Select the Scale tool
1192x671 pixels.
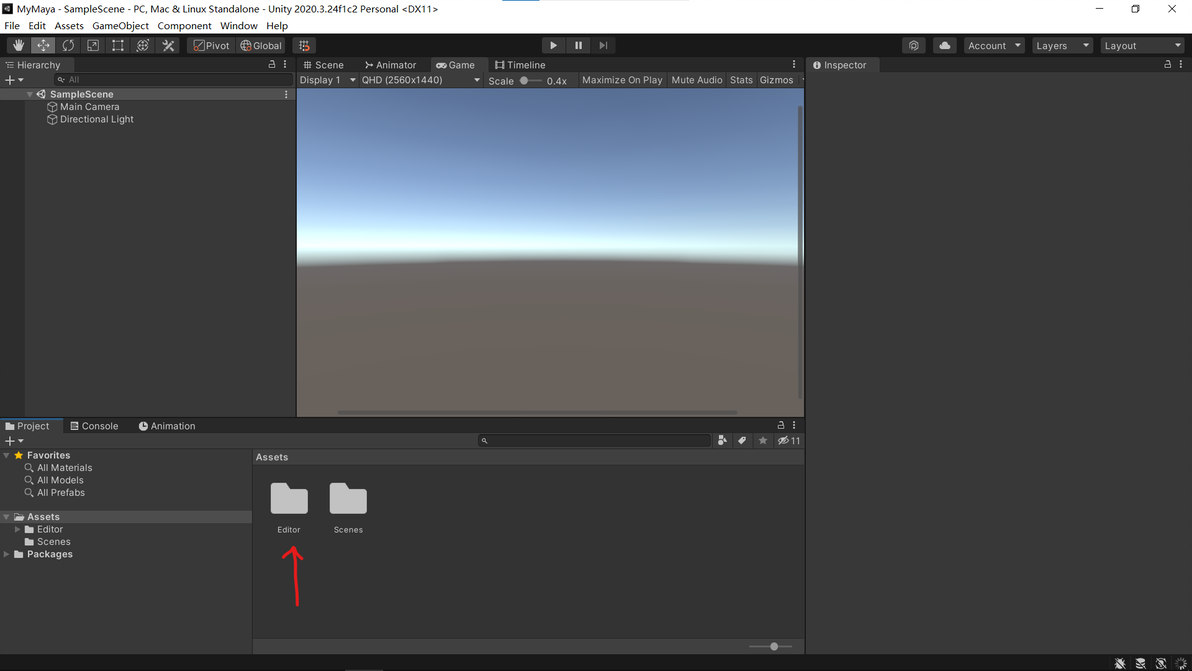(93, 46)
